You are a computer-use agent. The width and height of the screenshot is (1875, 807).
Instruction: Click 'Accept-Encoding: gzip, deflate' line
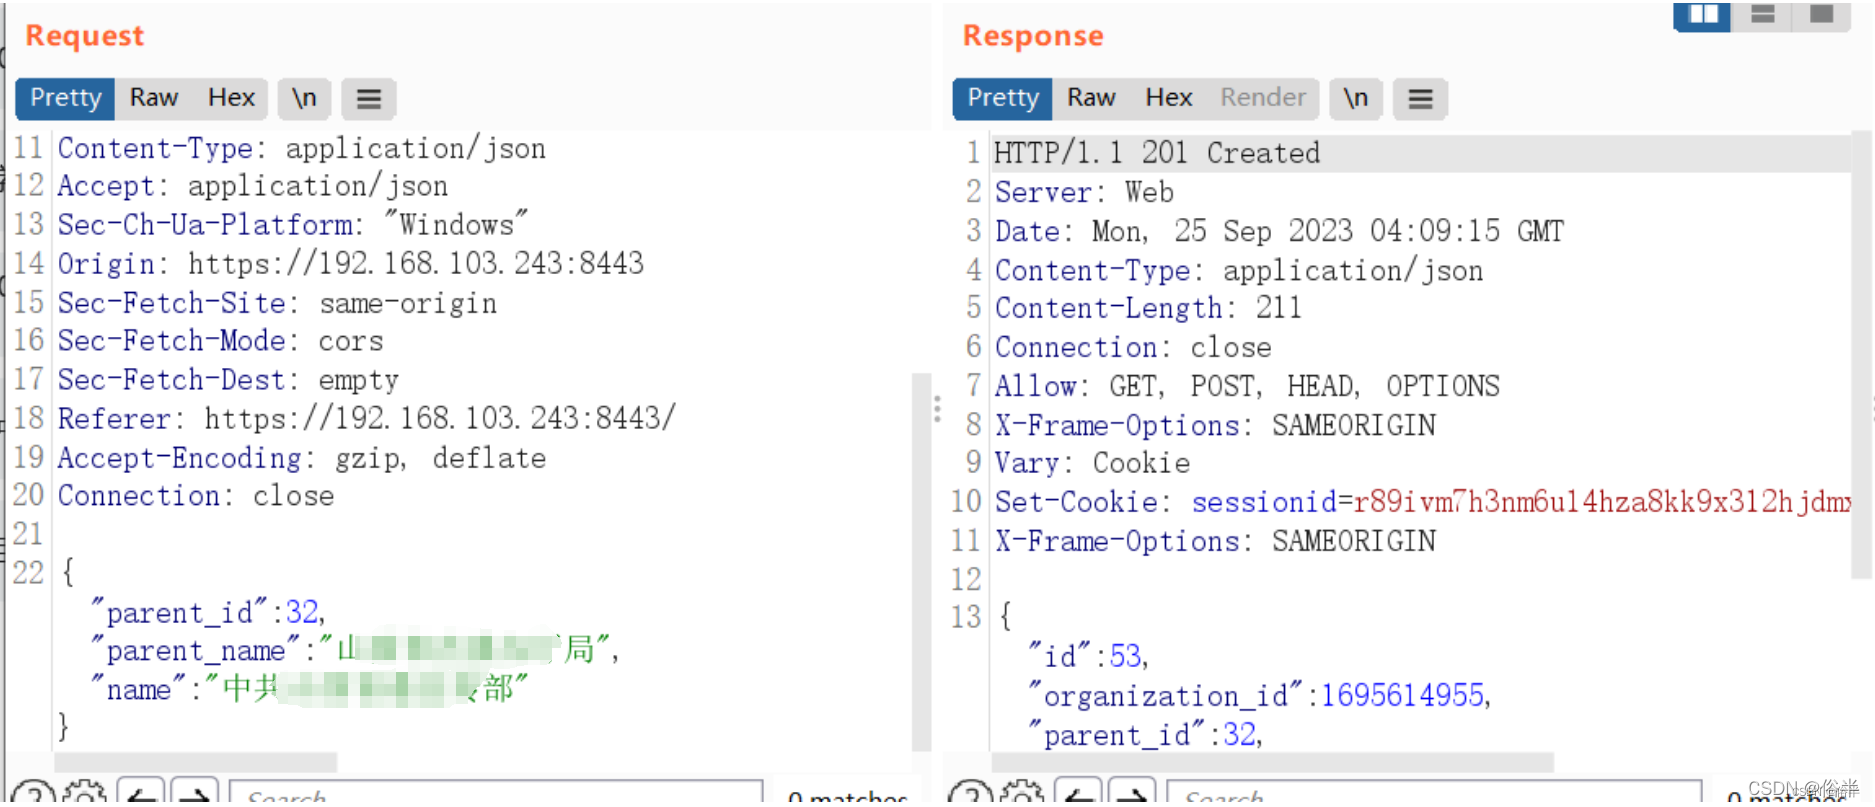pyautogui.click(x=302, y=458)
